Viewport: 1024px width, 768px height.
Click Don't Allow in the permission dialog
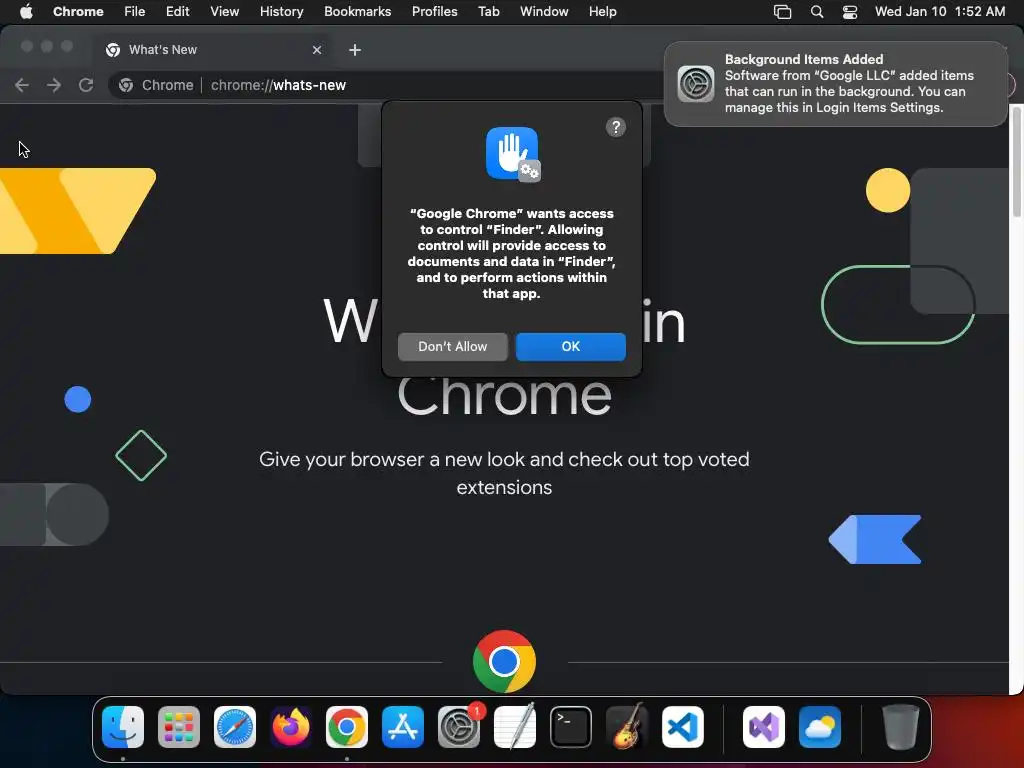453,347
